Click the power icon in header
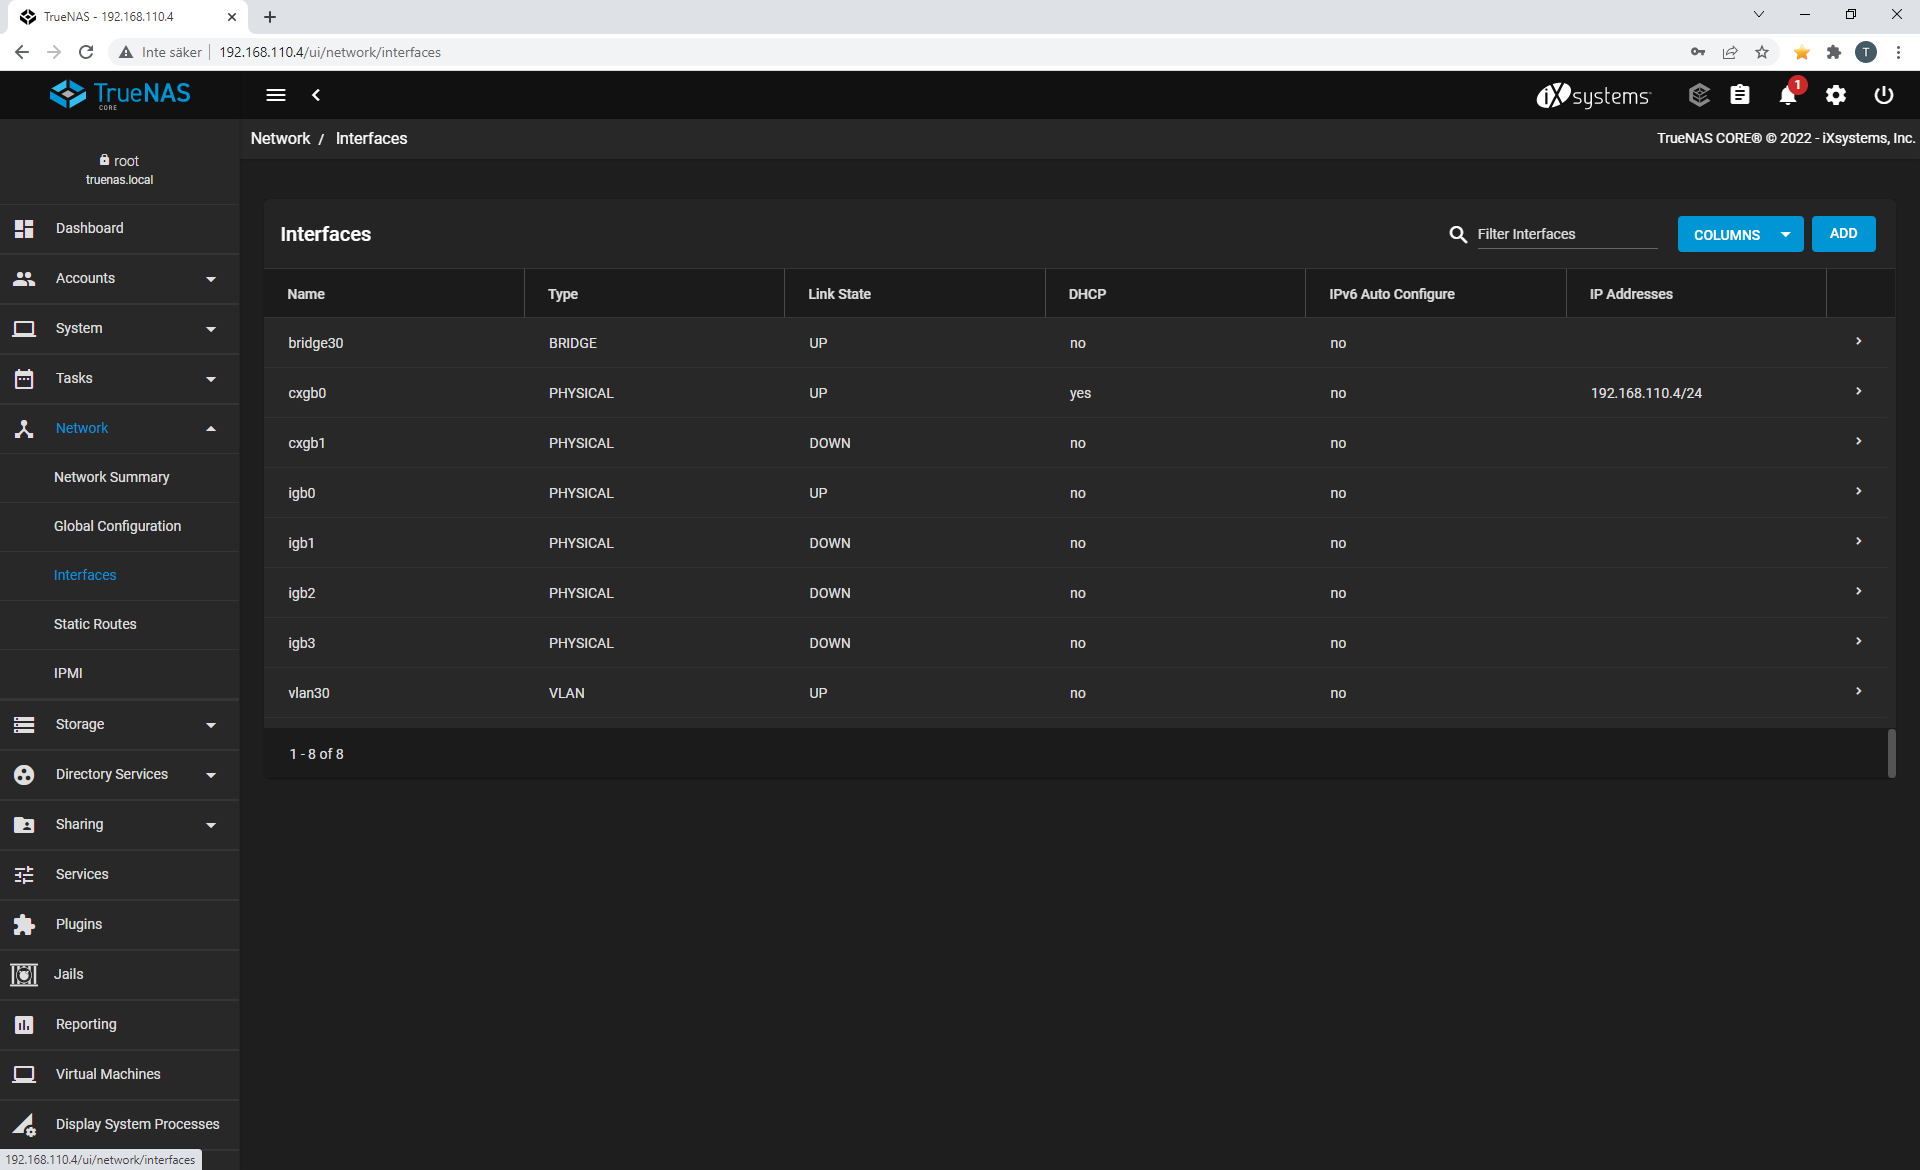Image resolution: width=1920 pixels, height=1170 pixels. coord(1884,95)
